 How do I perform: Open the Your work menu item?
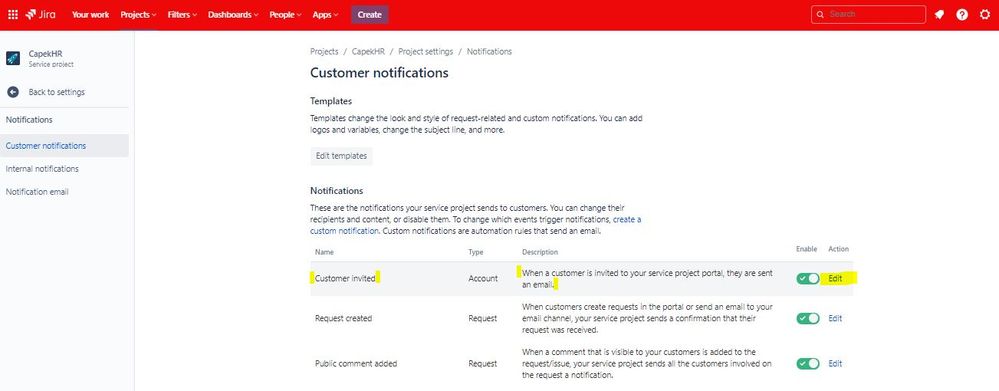pyautogui.click(x=90, y=15)
